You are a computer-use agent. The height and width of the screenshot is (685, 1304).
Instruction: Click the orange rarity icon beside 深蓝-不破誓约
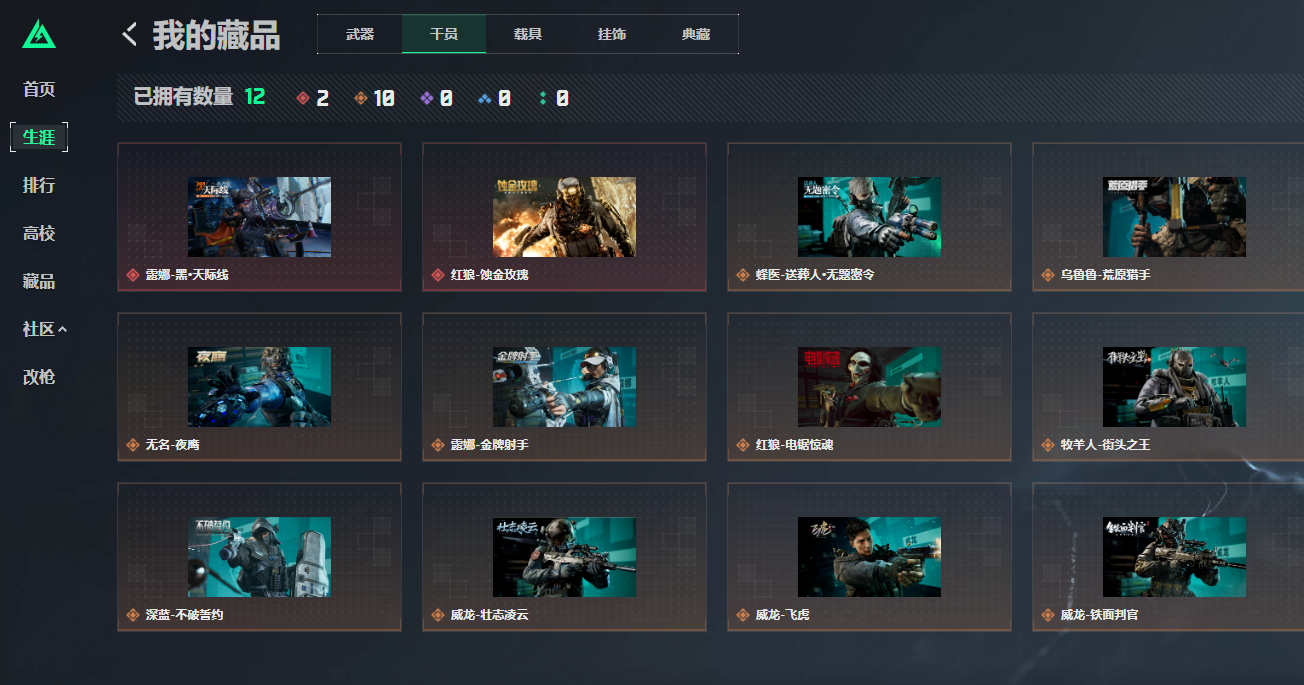133,615
